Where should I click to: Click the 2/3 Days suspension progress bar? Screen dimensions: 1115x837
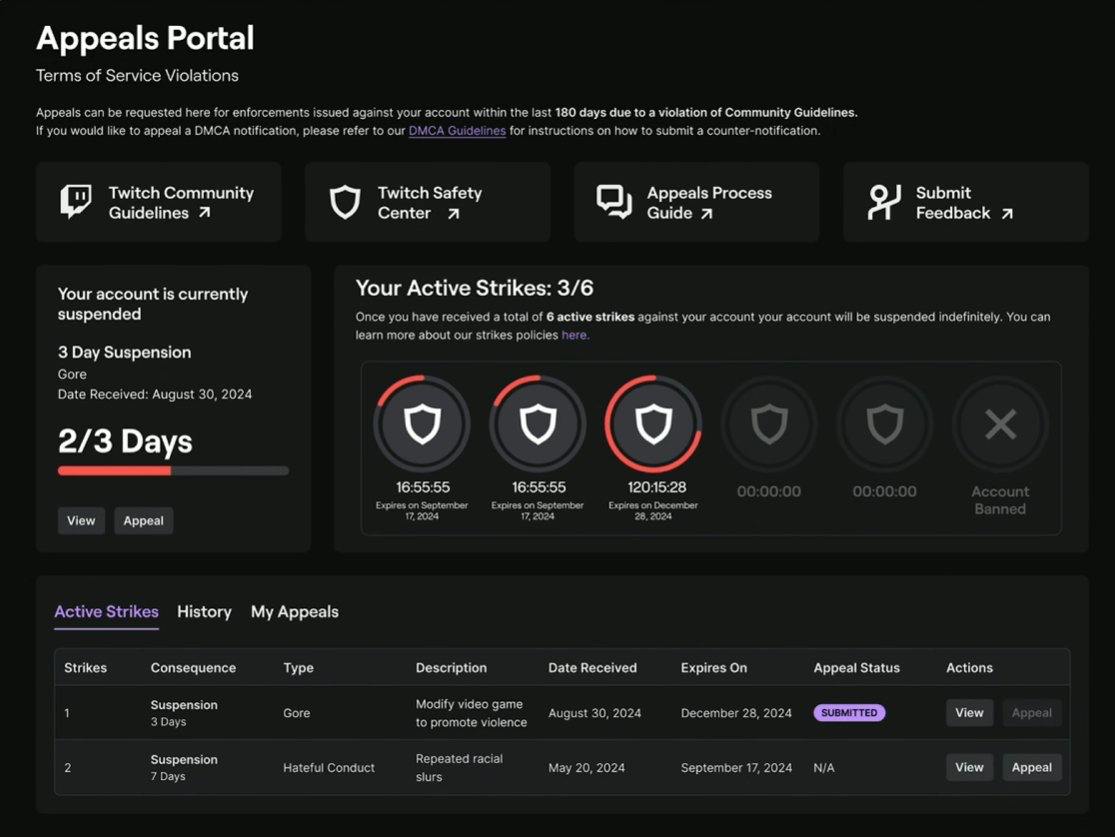[x=173, y=471]
